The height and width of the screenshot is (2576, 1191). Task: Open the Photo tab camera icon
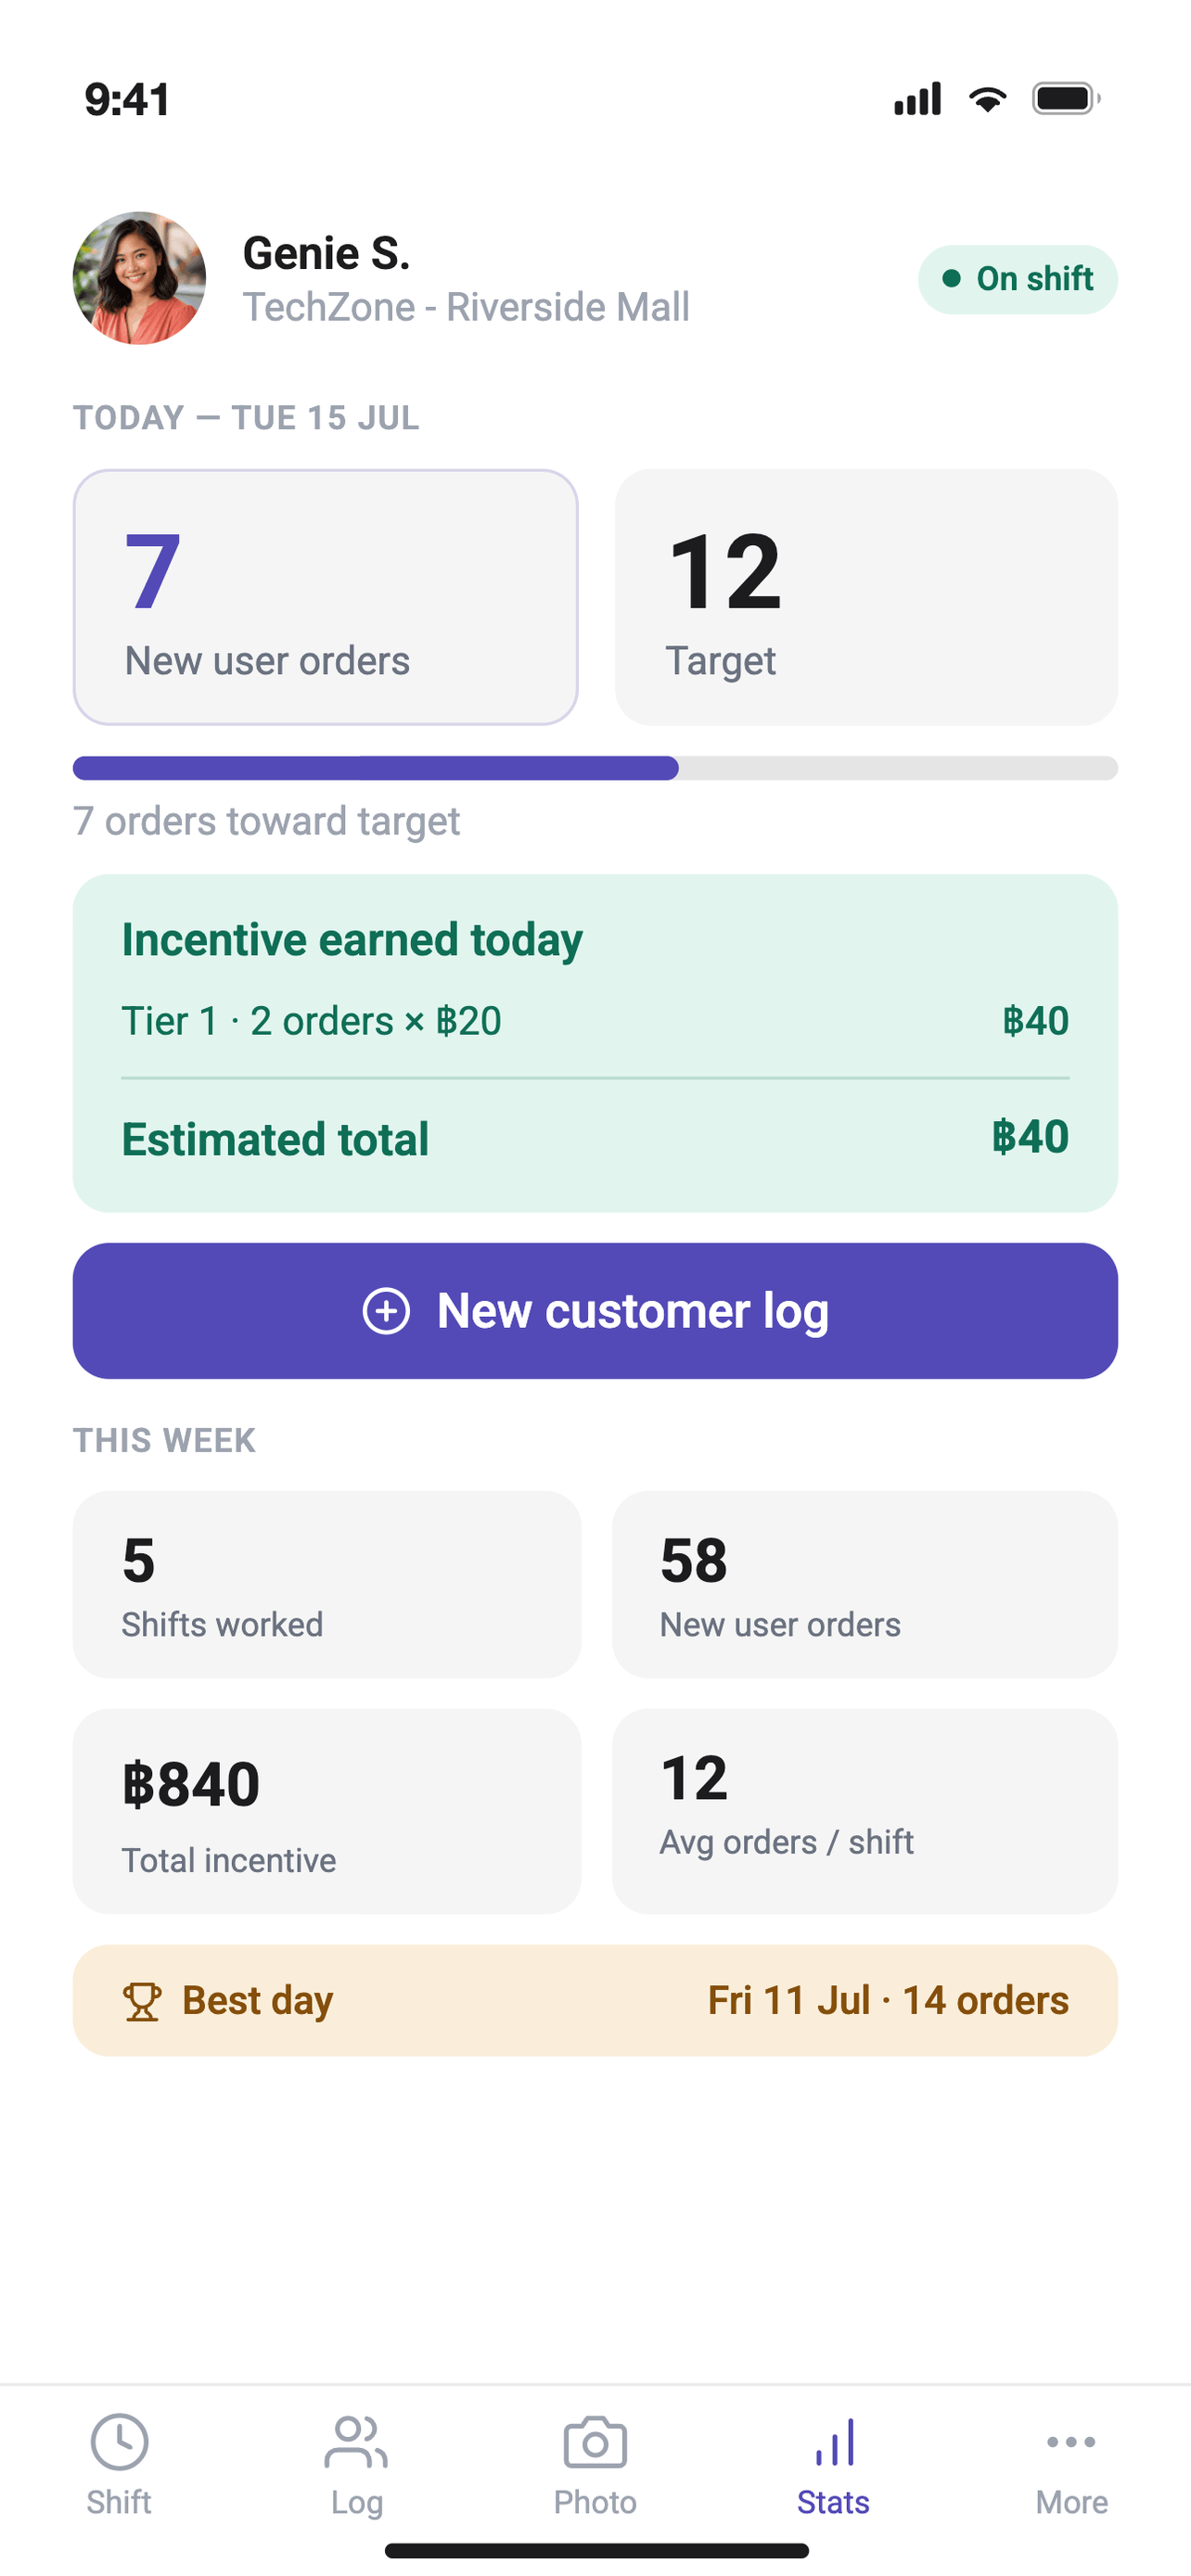pyautogui.click(x=595, y=2442)
